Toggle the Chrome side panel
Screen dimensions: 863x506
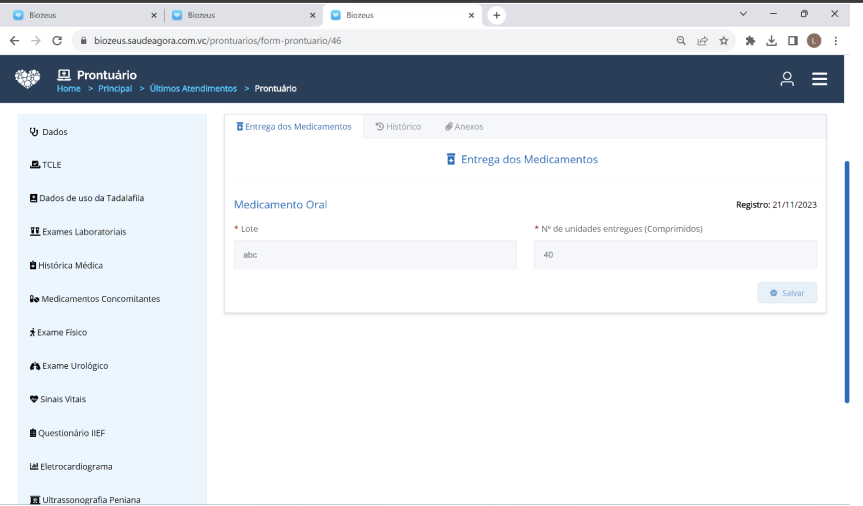tap(792, 41)
